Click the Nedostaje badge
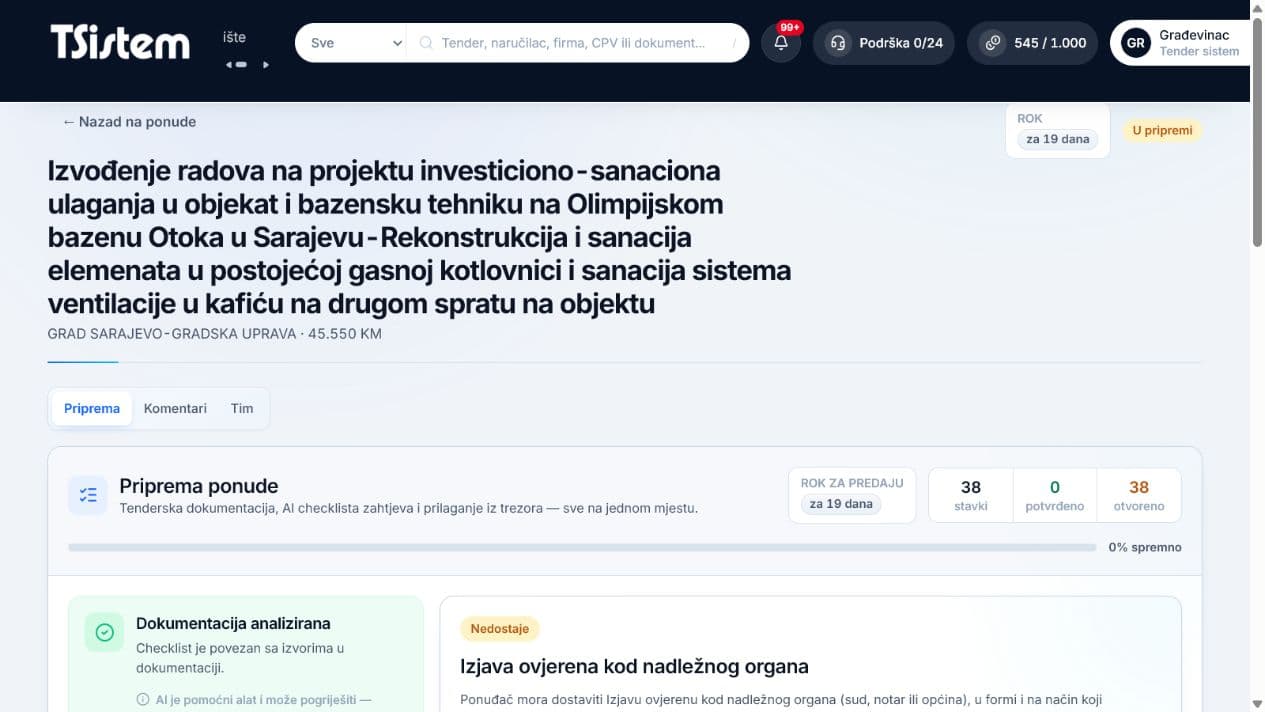The height and width of the screenshot is (712, 1265). (x=500, y=629)
